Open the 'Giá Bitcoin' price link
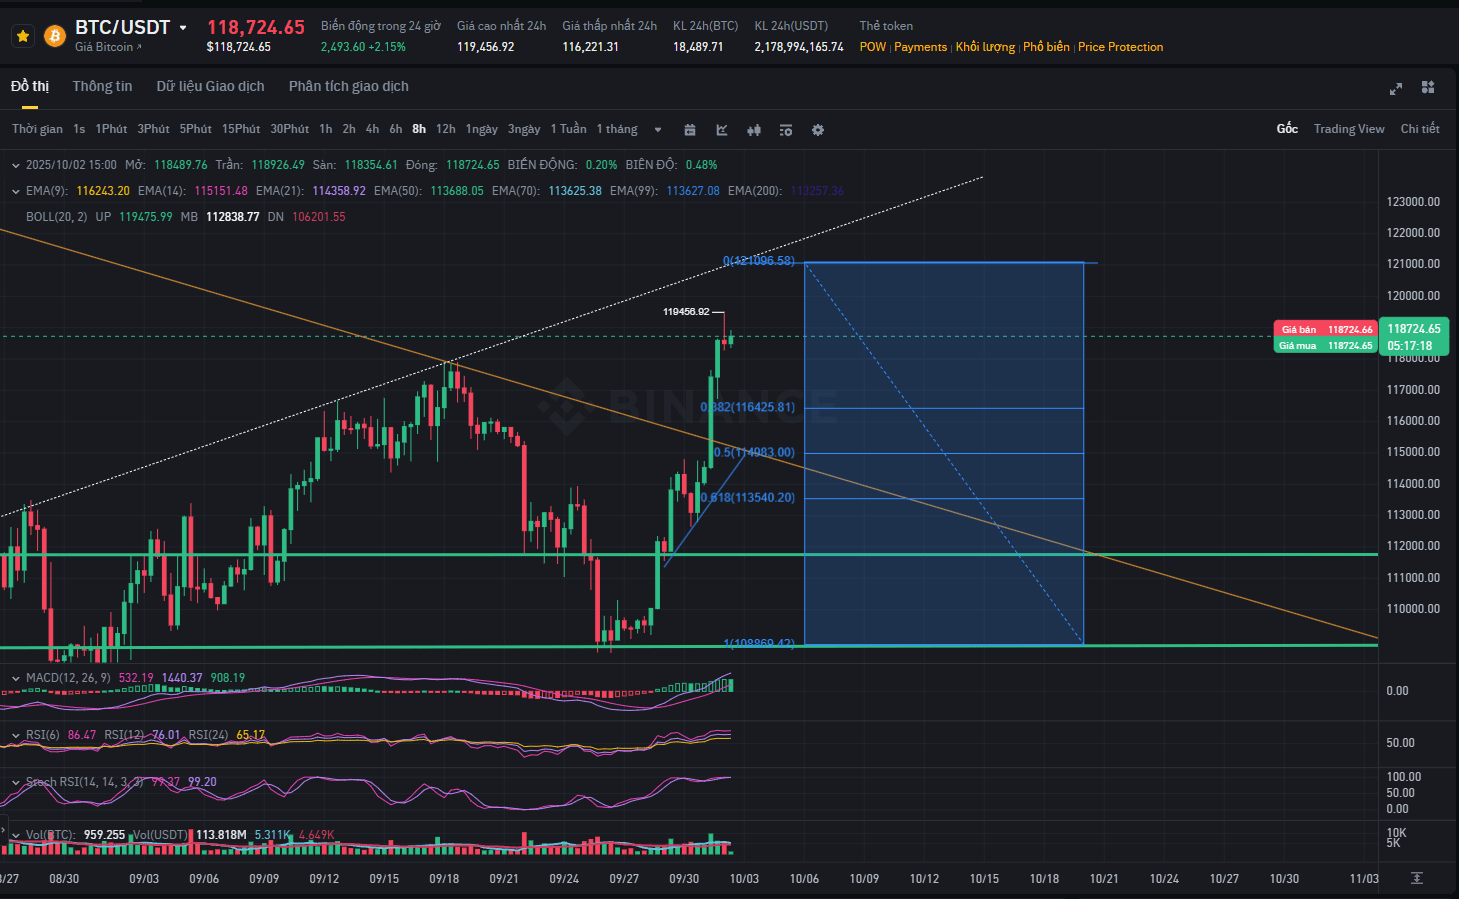 point(108,47)
